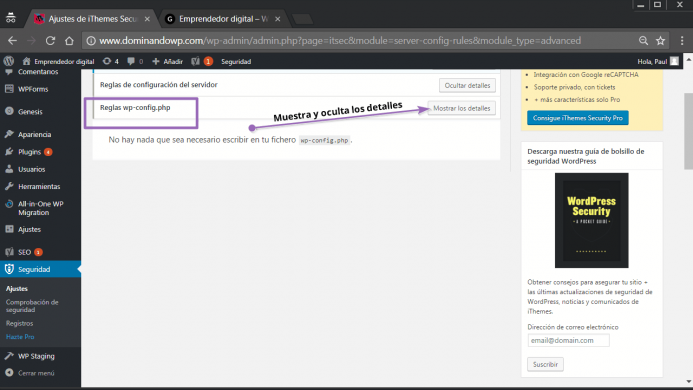This screenshot has height=390, width=693.
Task: Click the incognito icon at window top-left
Action: click(11, 18)
